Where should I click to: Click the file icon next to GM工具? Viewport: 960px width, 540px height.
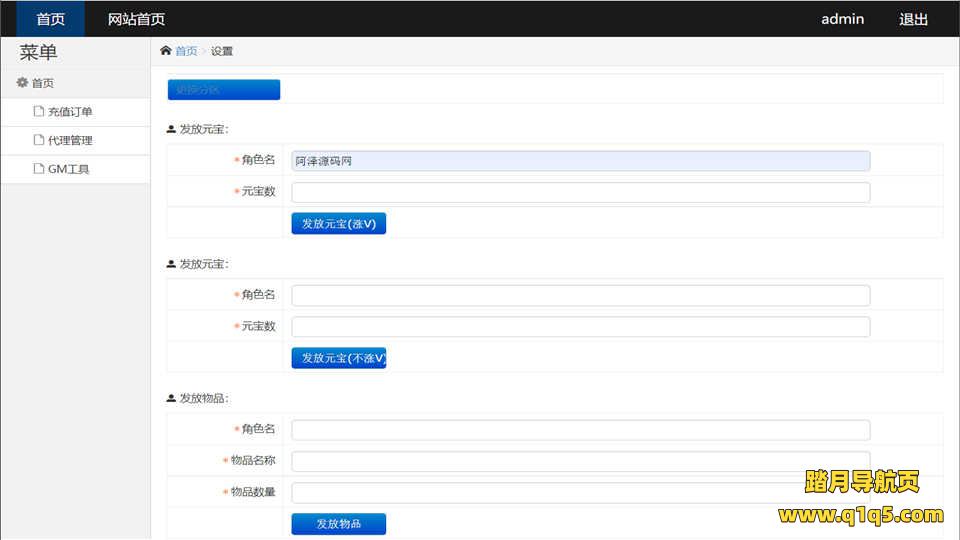(39, 169)
